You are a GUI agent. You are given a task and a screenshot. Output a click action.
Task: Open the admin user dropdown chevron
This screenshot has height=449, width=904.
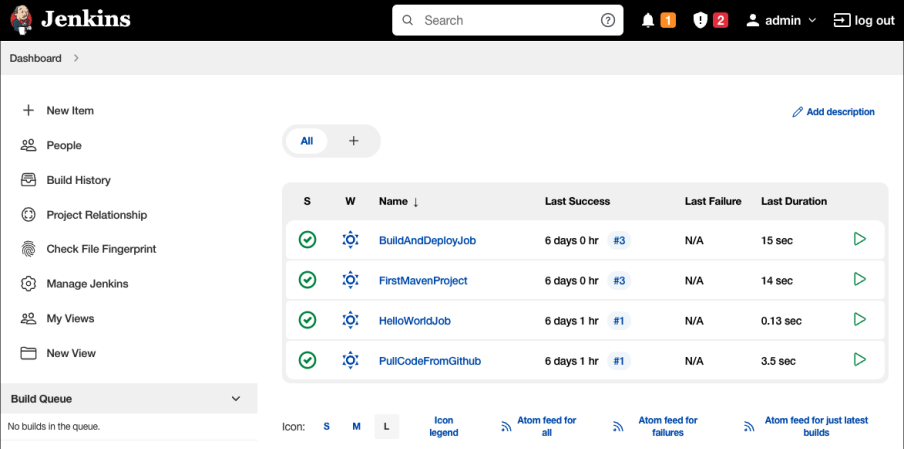click(812, 21)
